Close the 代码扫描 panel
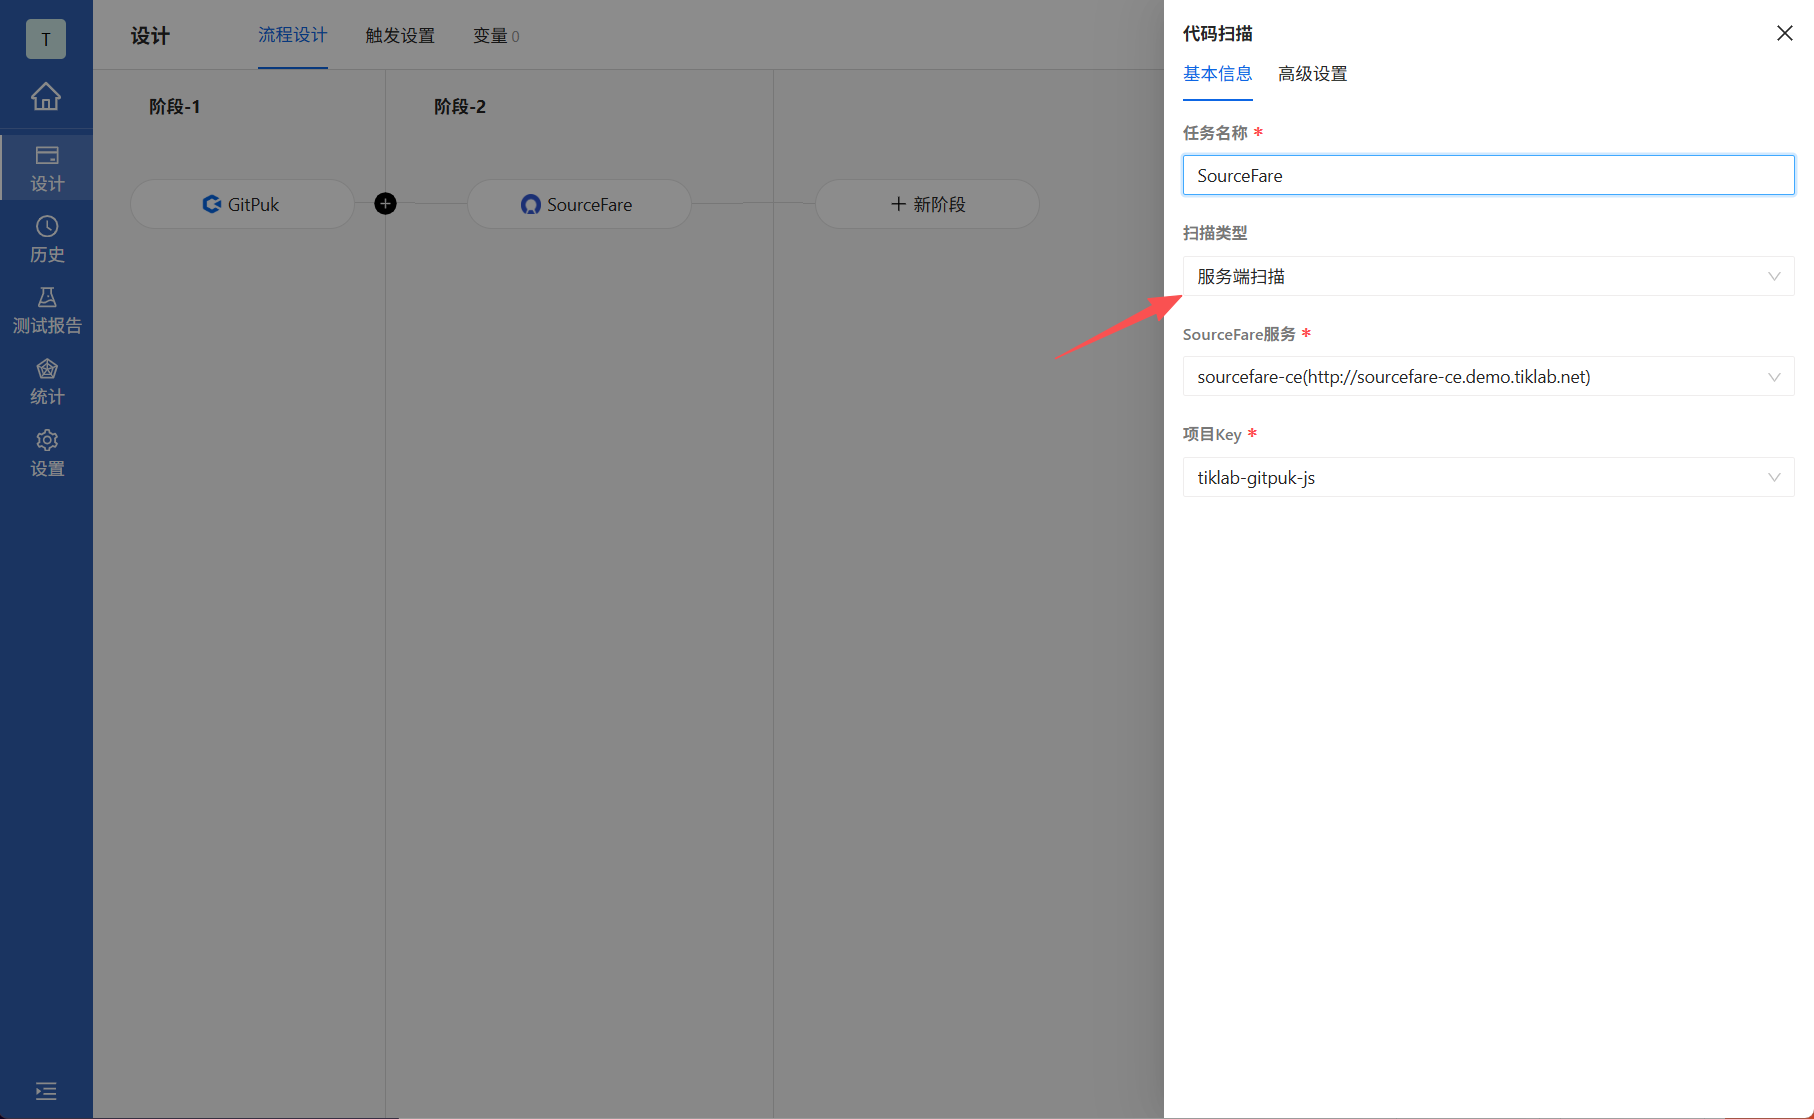The width and height of the screenshot is (1814, 1119). point(1784,34)
